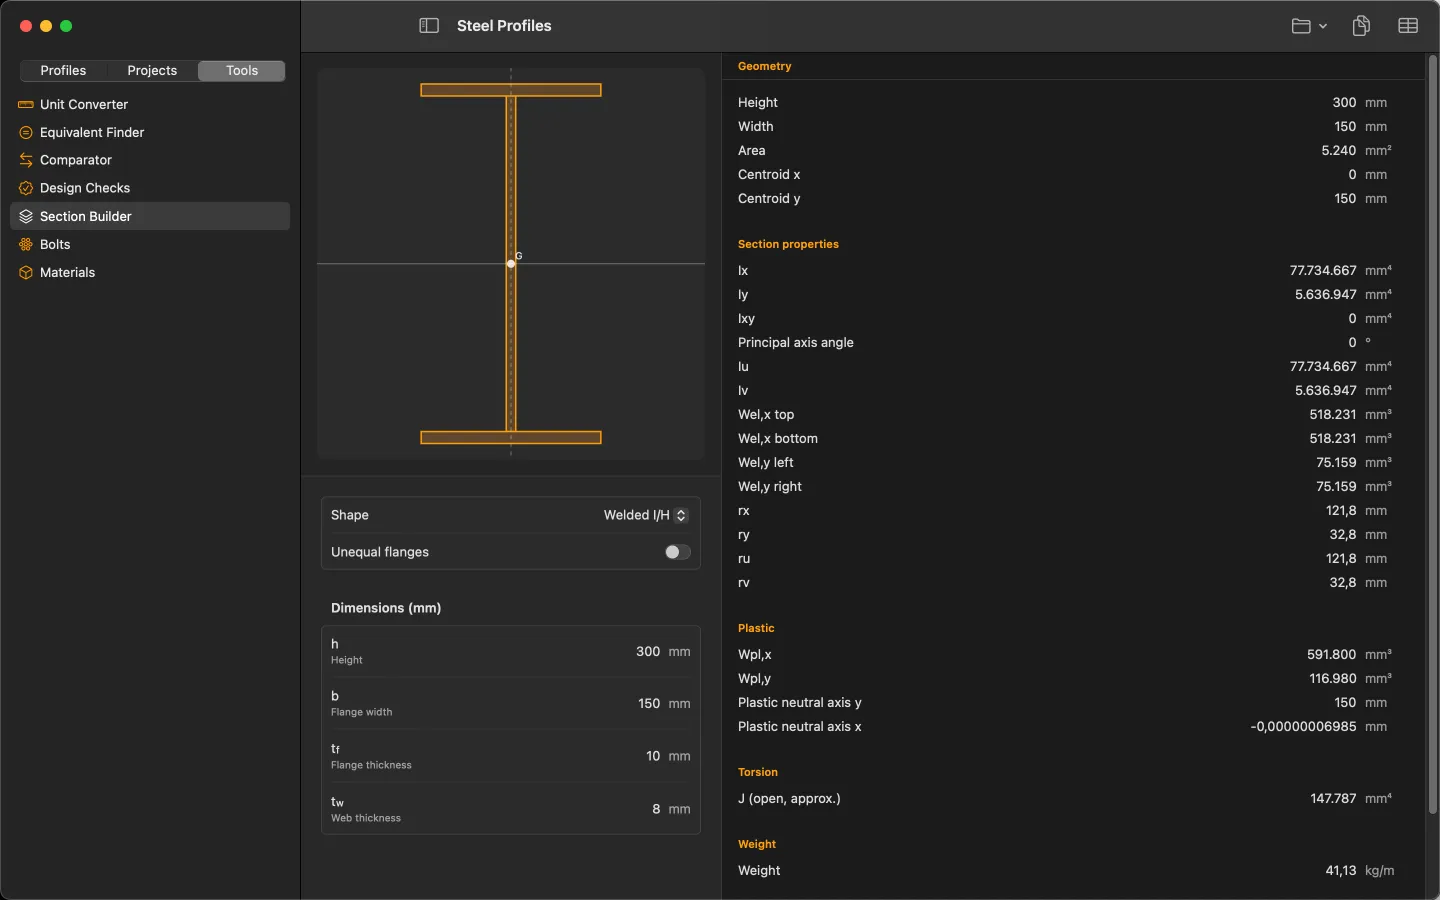Click the Bolts icon in sidebar
Viewport: 1440px width, 900px height.
coord(26,244)
